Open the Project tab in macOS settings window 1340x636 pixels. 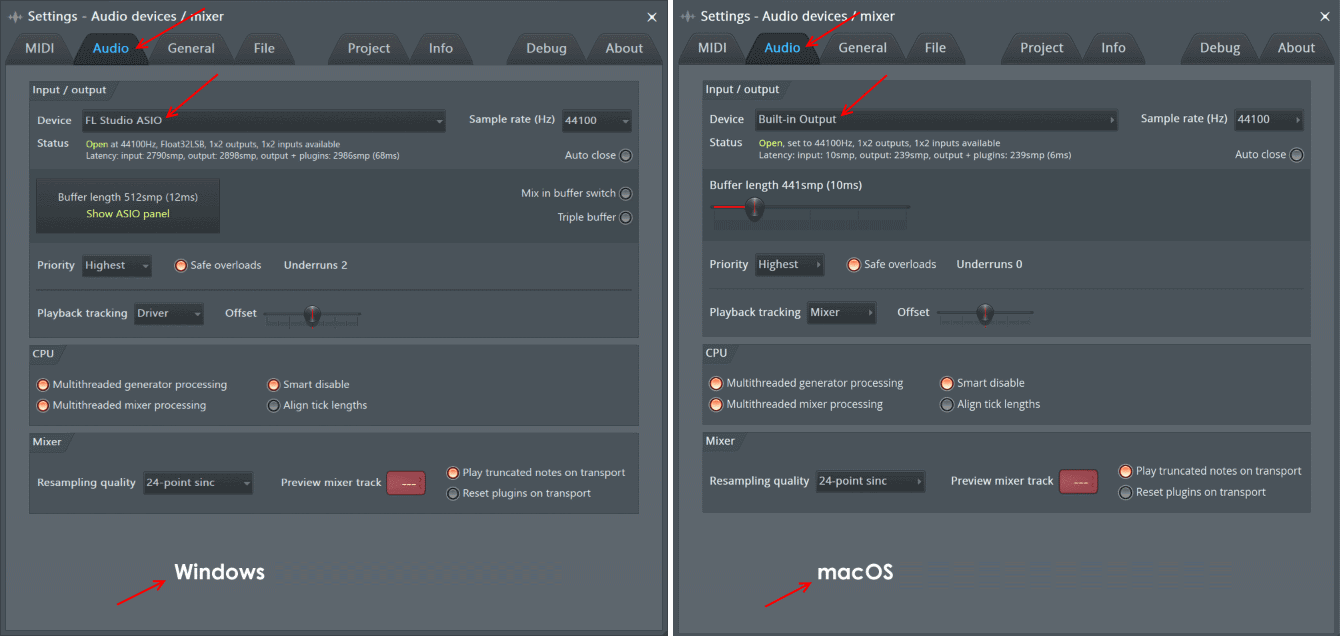[x=1041, y=48]
